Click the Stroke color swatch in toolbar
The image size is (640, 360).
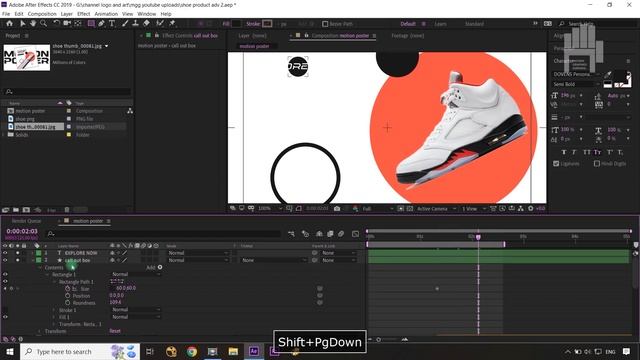(x=267, y=24)
